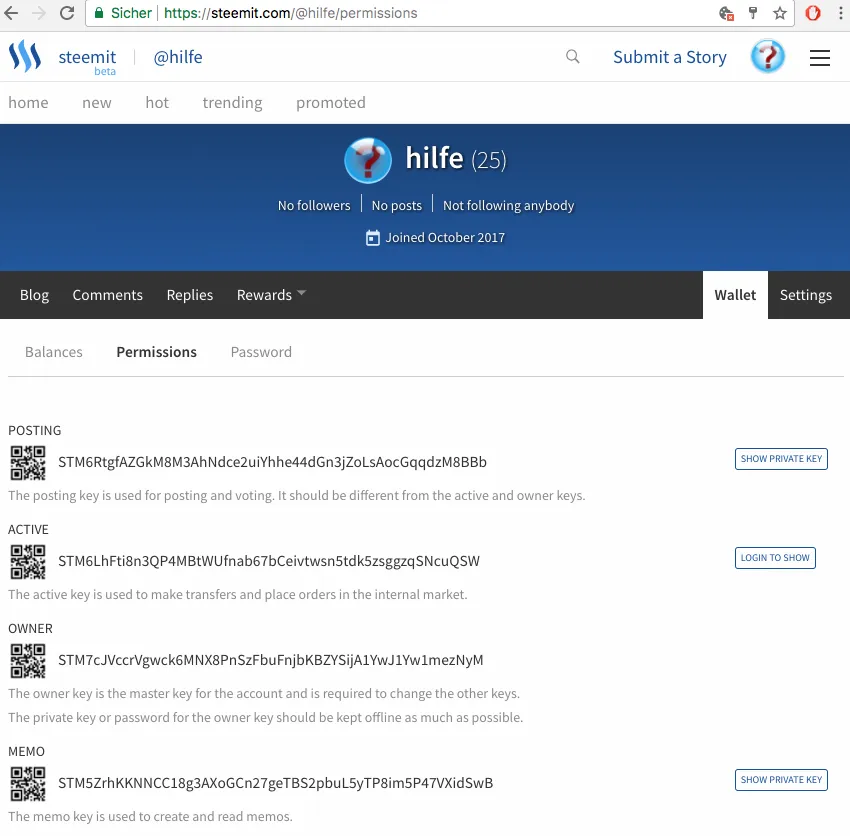Click the hilfe (25) profile name
Image resolution: width=850 pixels, height=836 pixels.
pyautogui.click(x=456, y=158)
